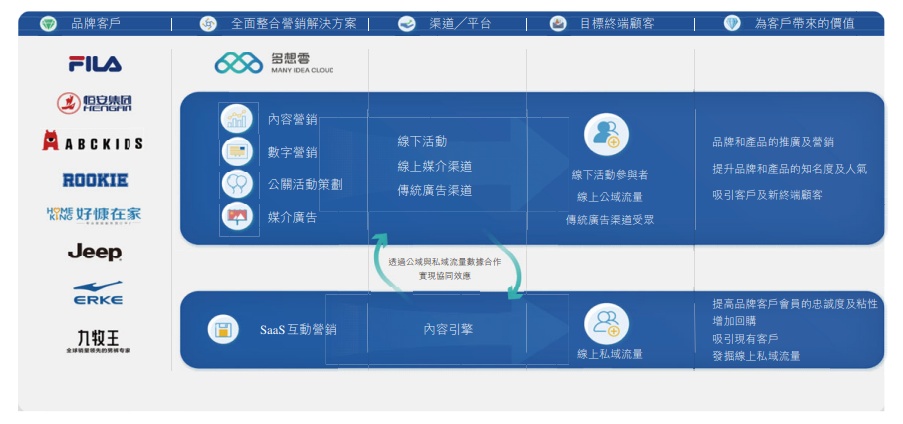Click the Jeep logo
The image size is (903, 424).
[x=95, y=252]
